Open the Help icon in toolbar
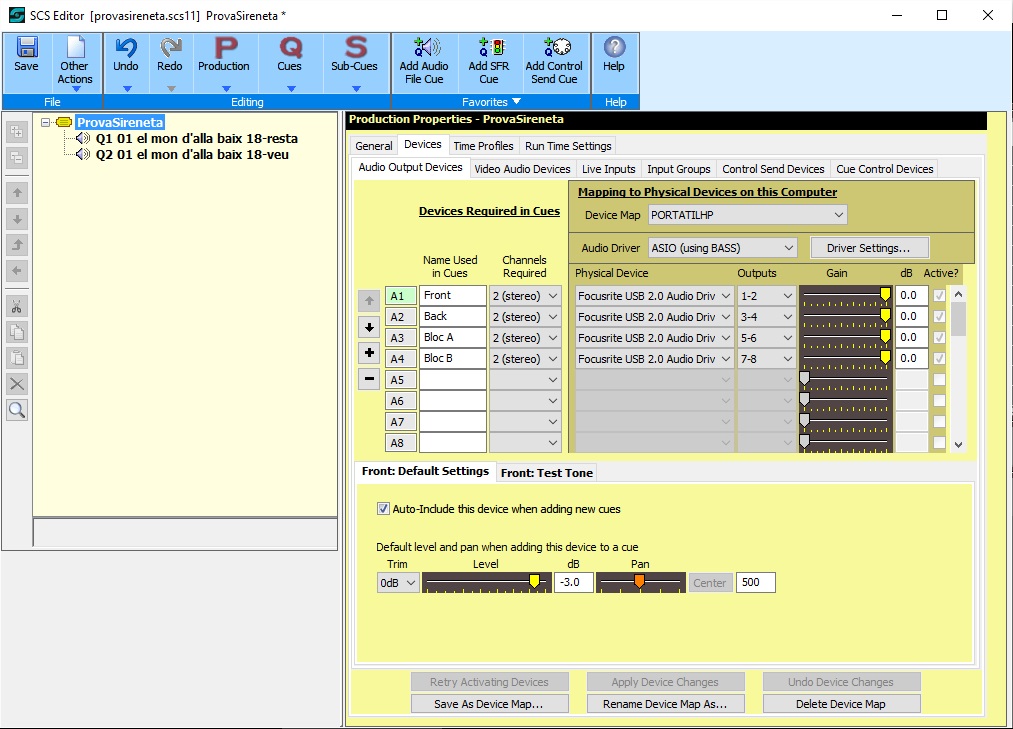The height and width of the screenshot is (729, 1013). pyautogui.click(x=614, y=48)
